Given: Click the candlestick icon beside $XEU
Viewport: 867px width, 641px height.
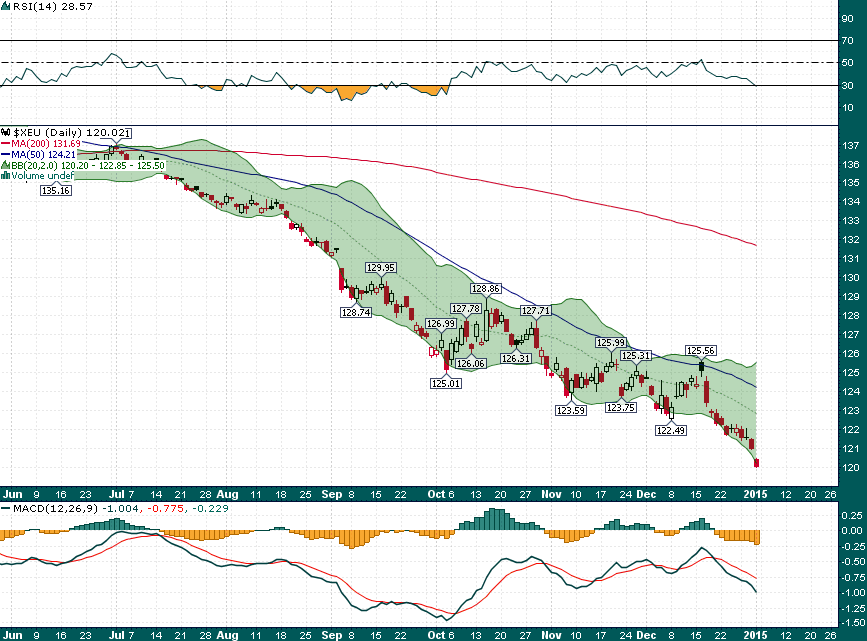Looking at the screenshot, I should 6,132.
